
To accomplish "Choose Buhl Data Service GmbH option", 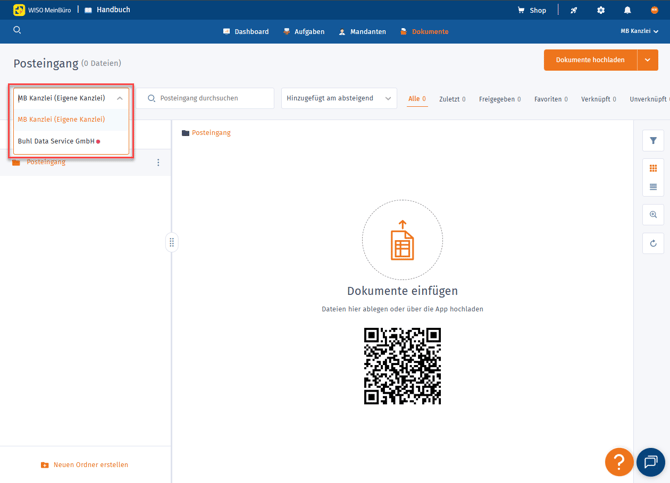I will (71, 141).
